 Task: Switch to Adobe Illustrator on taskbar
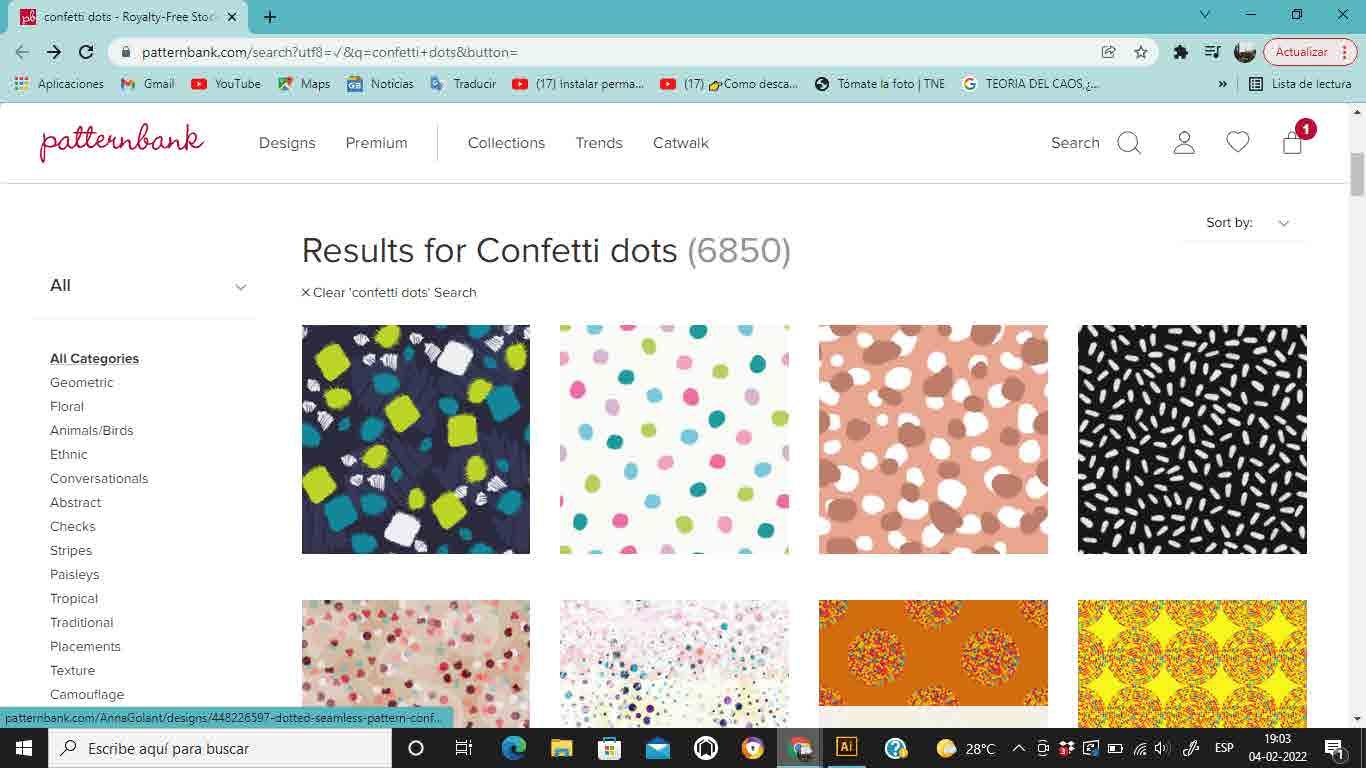pyautogui.click(x=846, y=748)
